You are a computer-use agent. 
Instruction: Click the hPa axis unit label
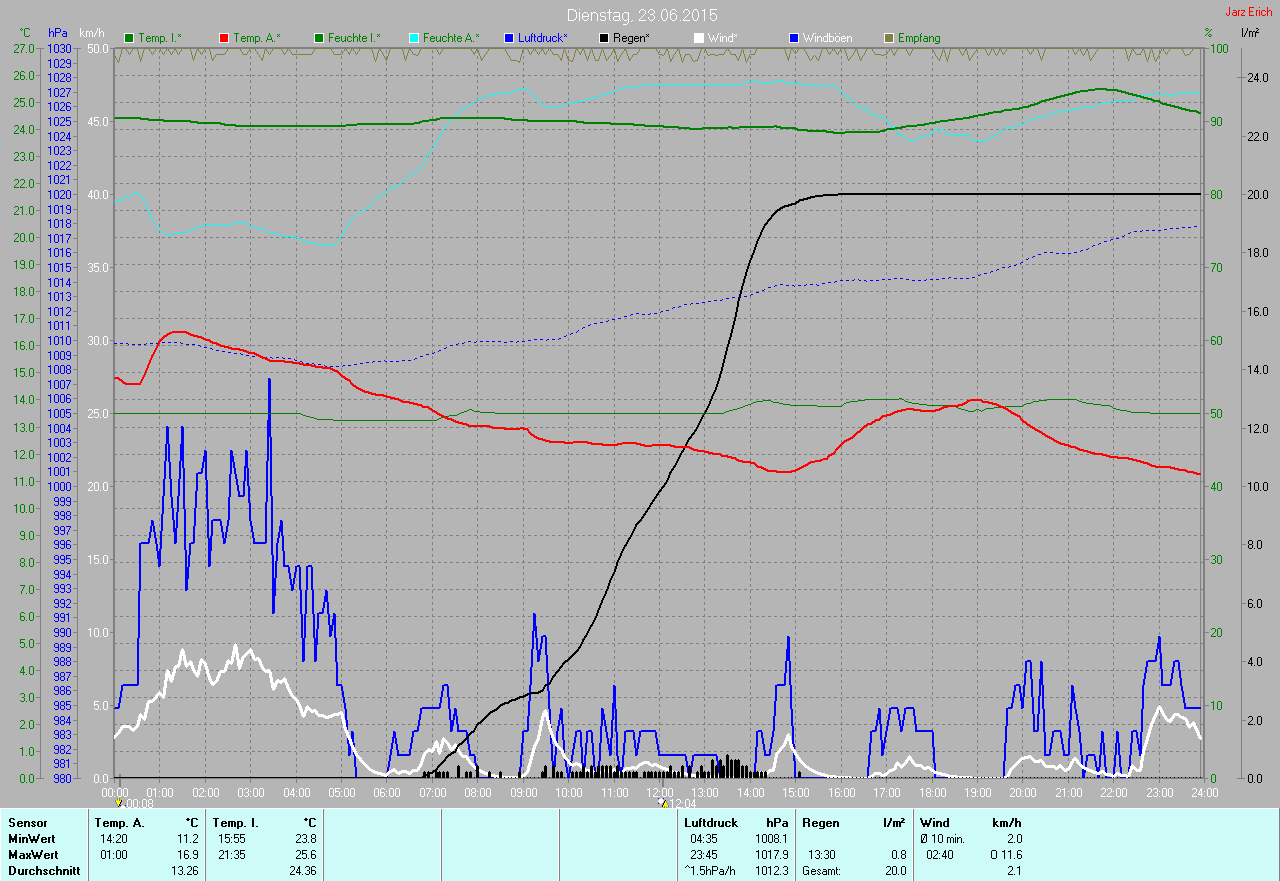(x=57, y=33)
